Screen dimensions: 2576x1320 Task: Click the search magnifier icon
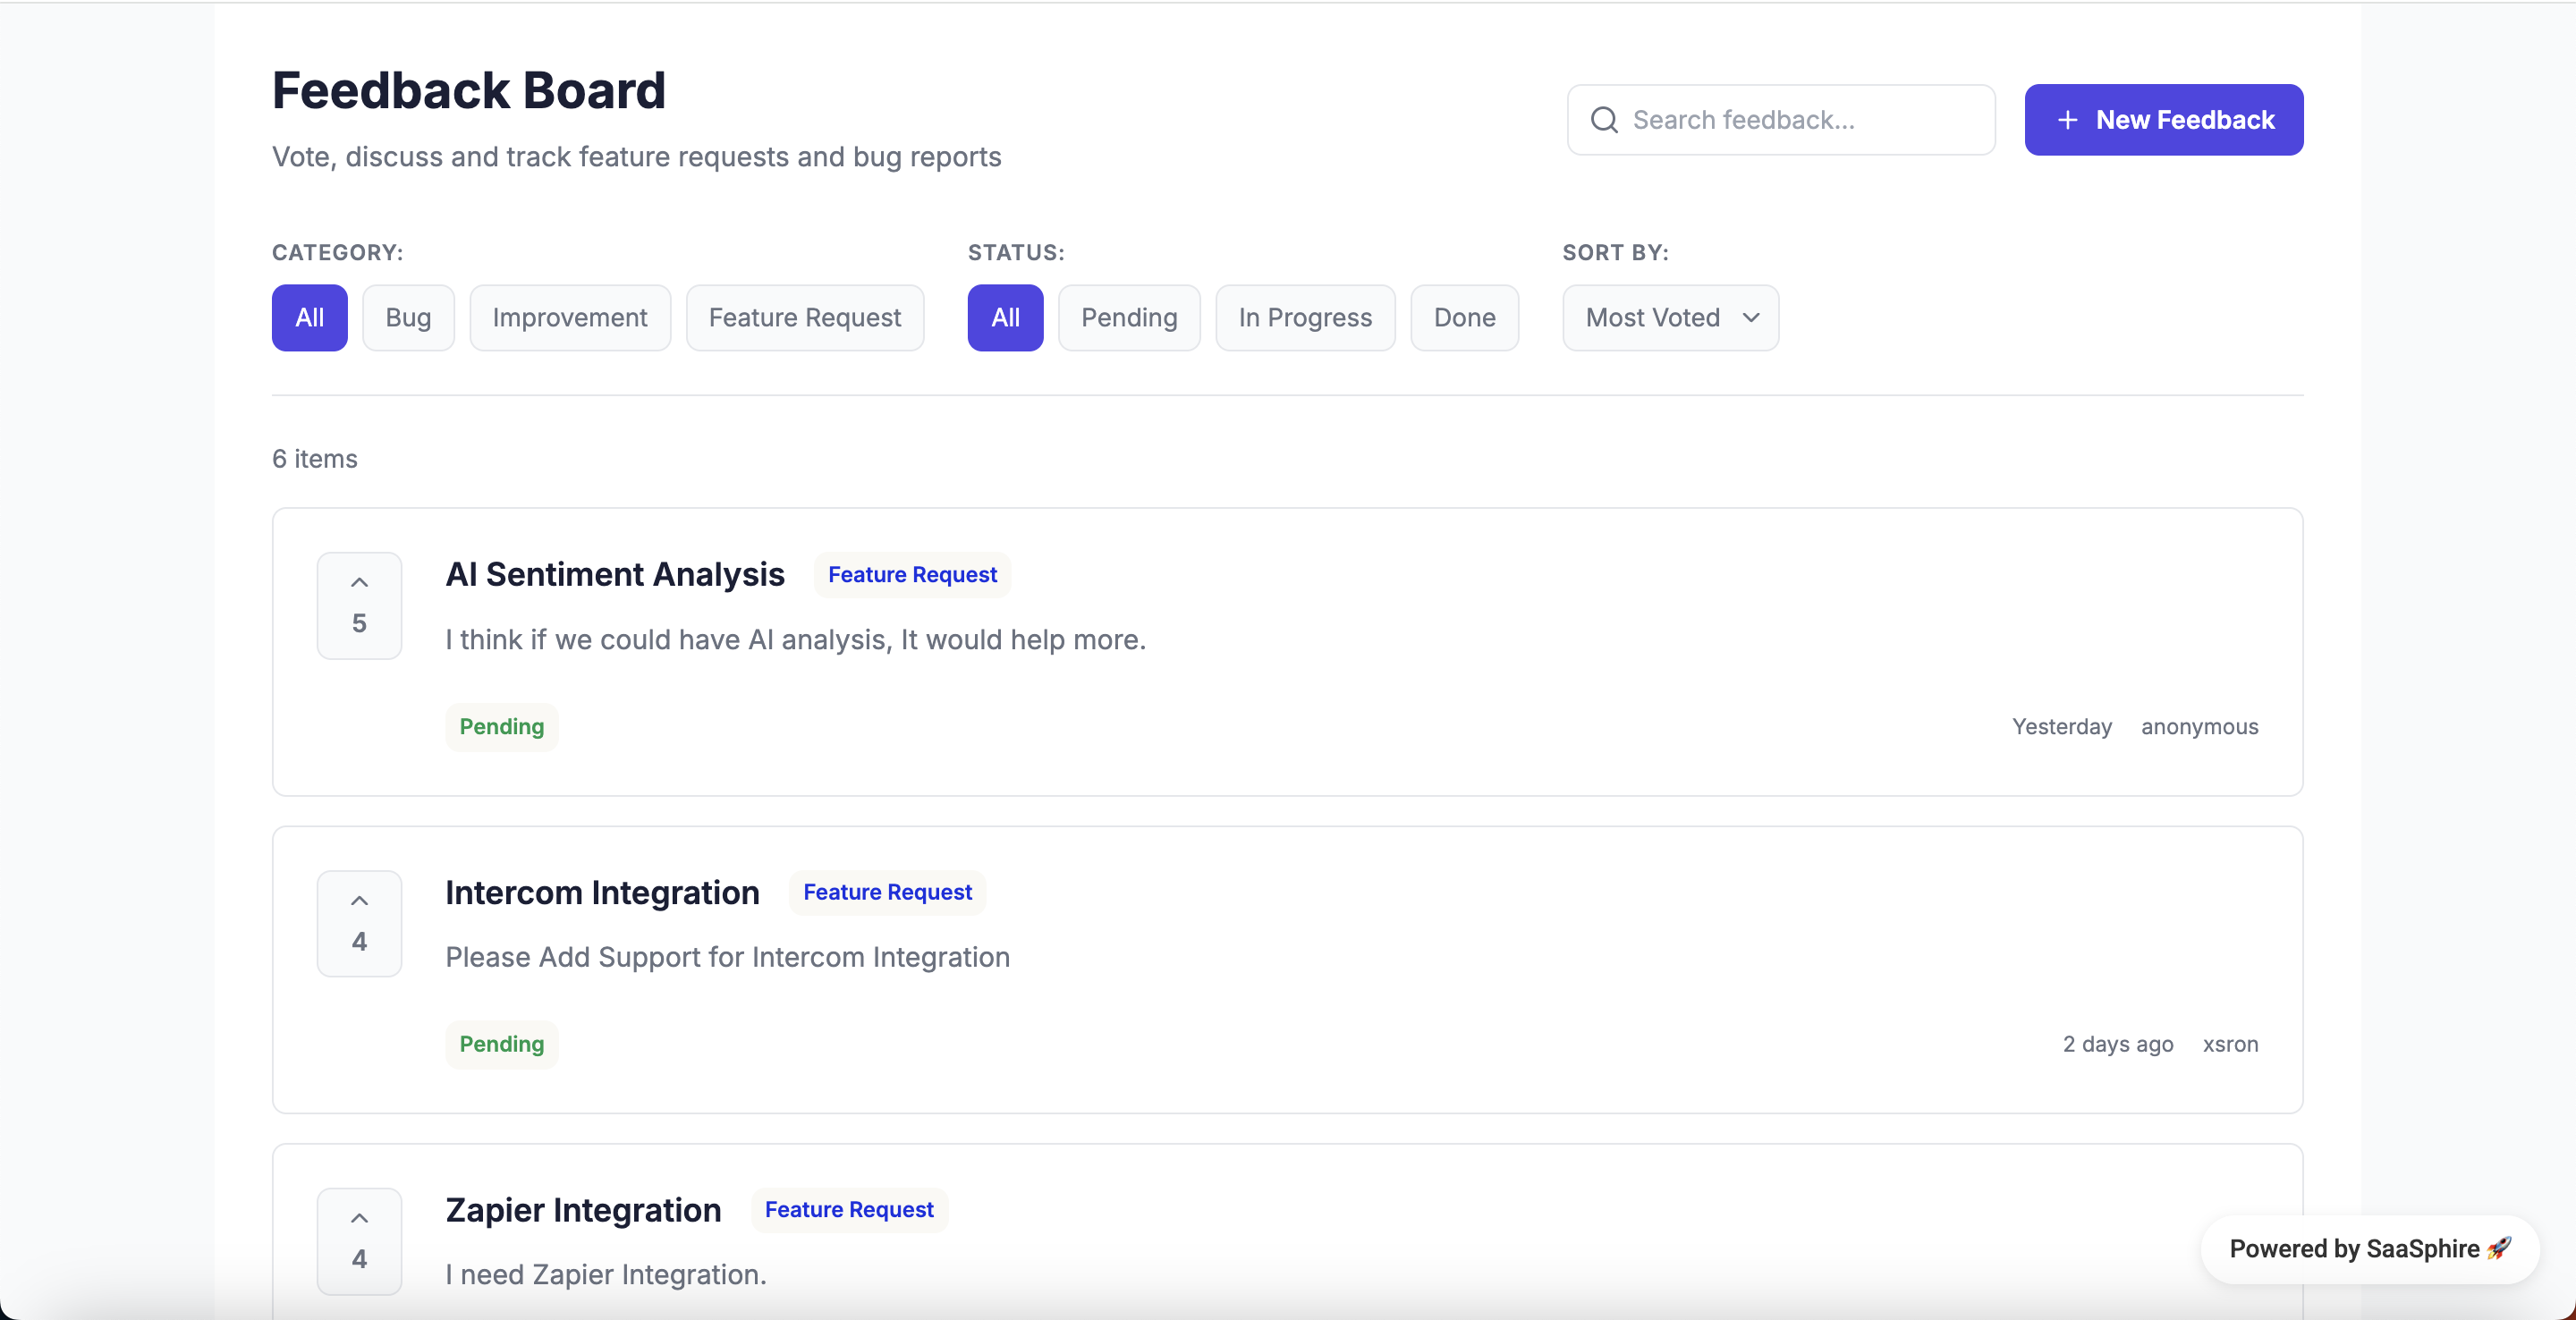point(1604,120)
